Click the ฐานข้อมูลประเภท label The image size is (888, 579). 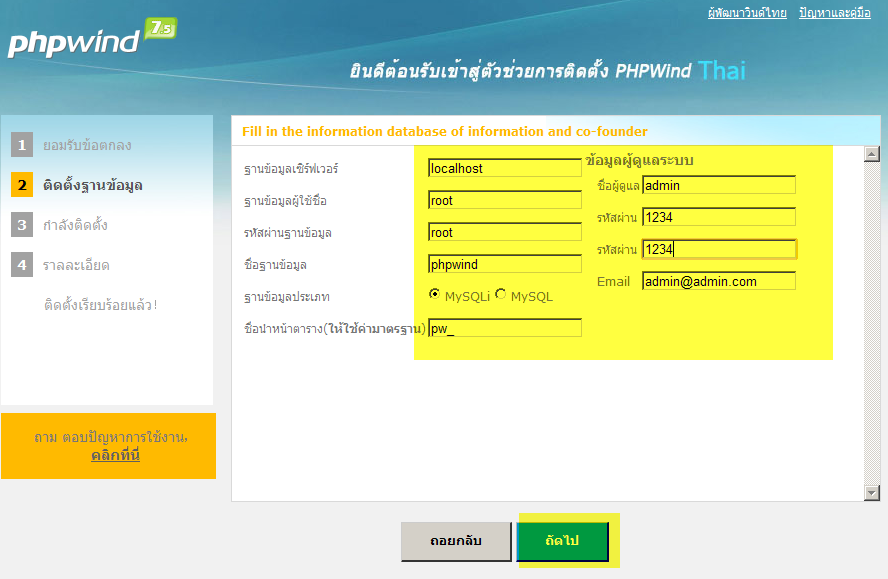[287, 296]
